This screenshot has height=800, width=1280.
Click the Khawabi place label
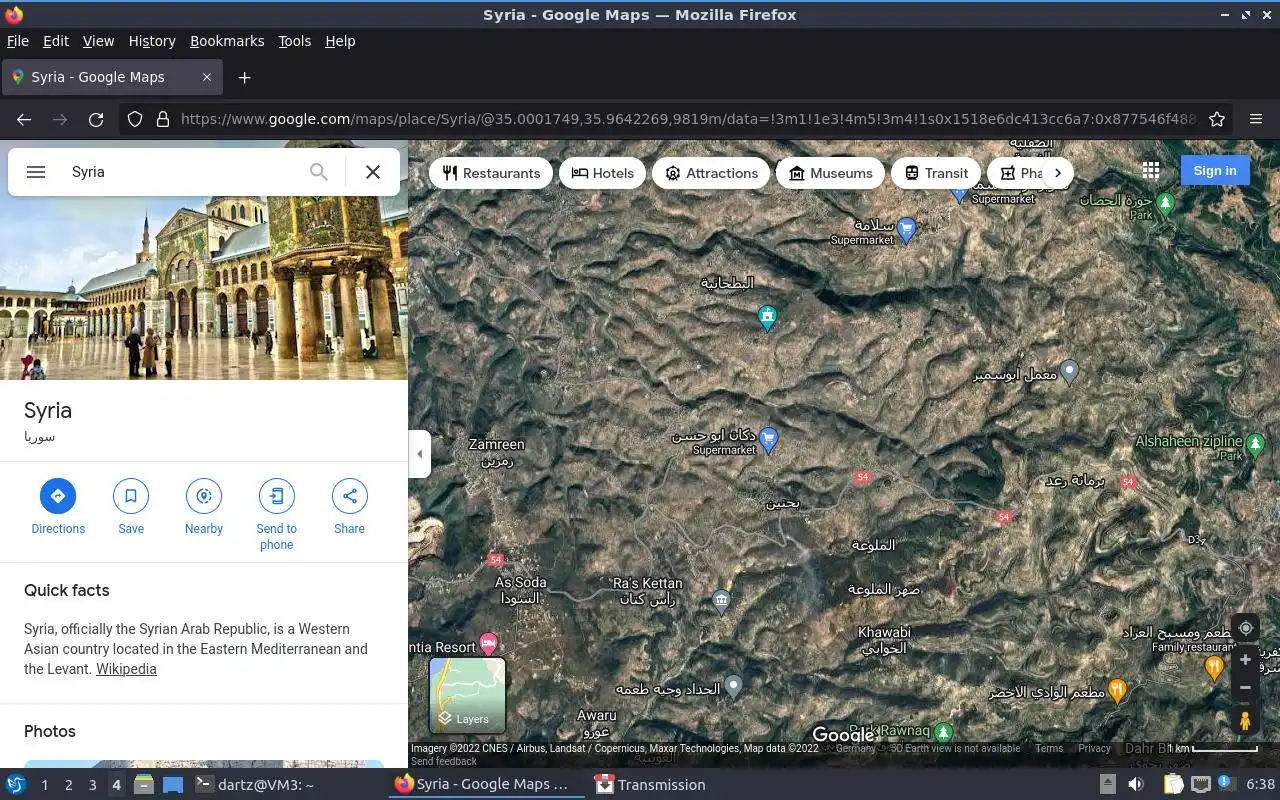point(884,640)
